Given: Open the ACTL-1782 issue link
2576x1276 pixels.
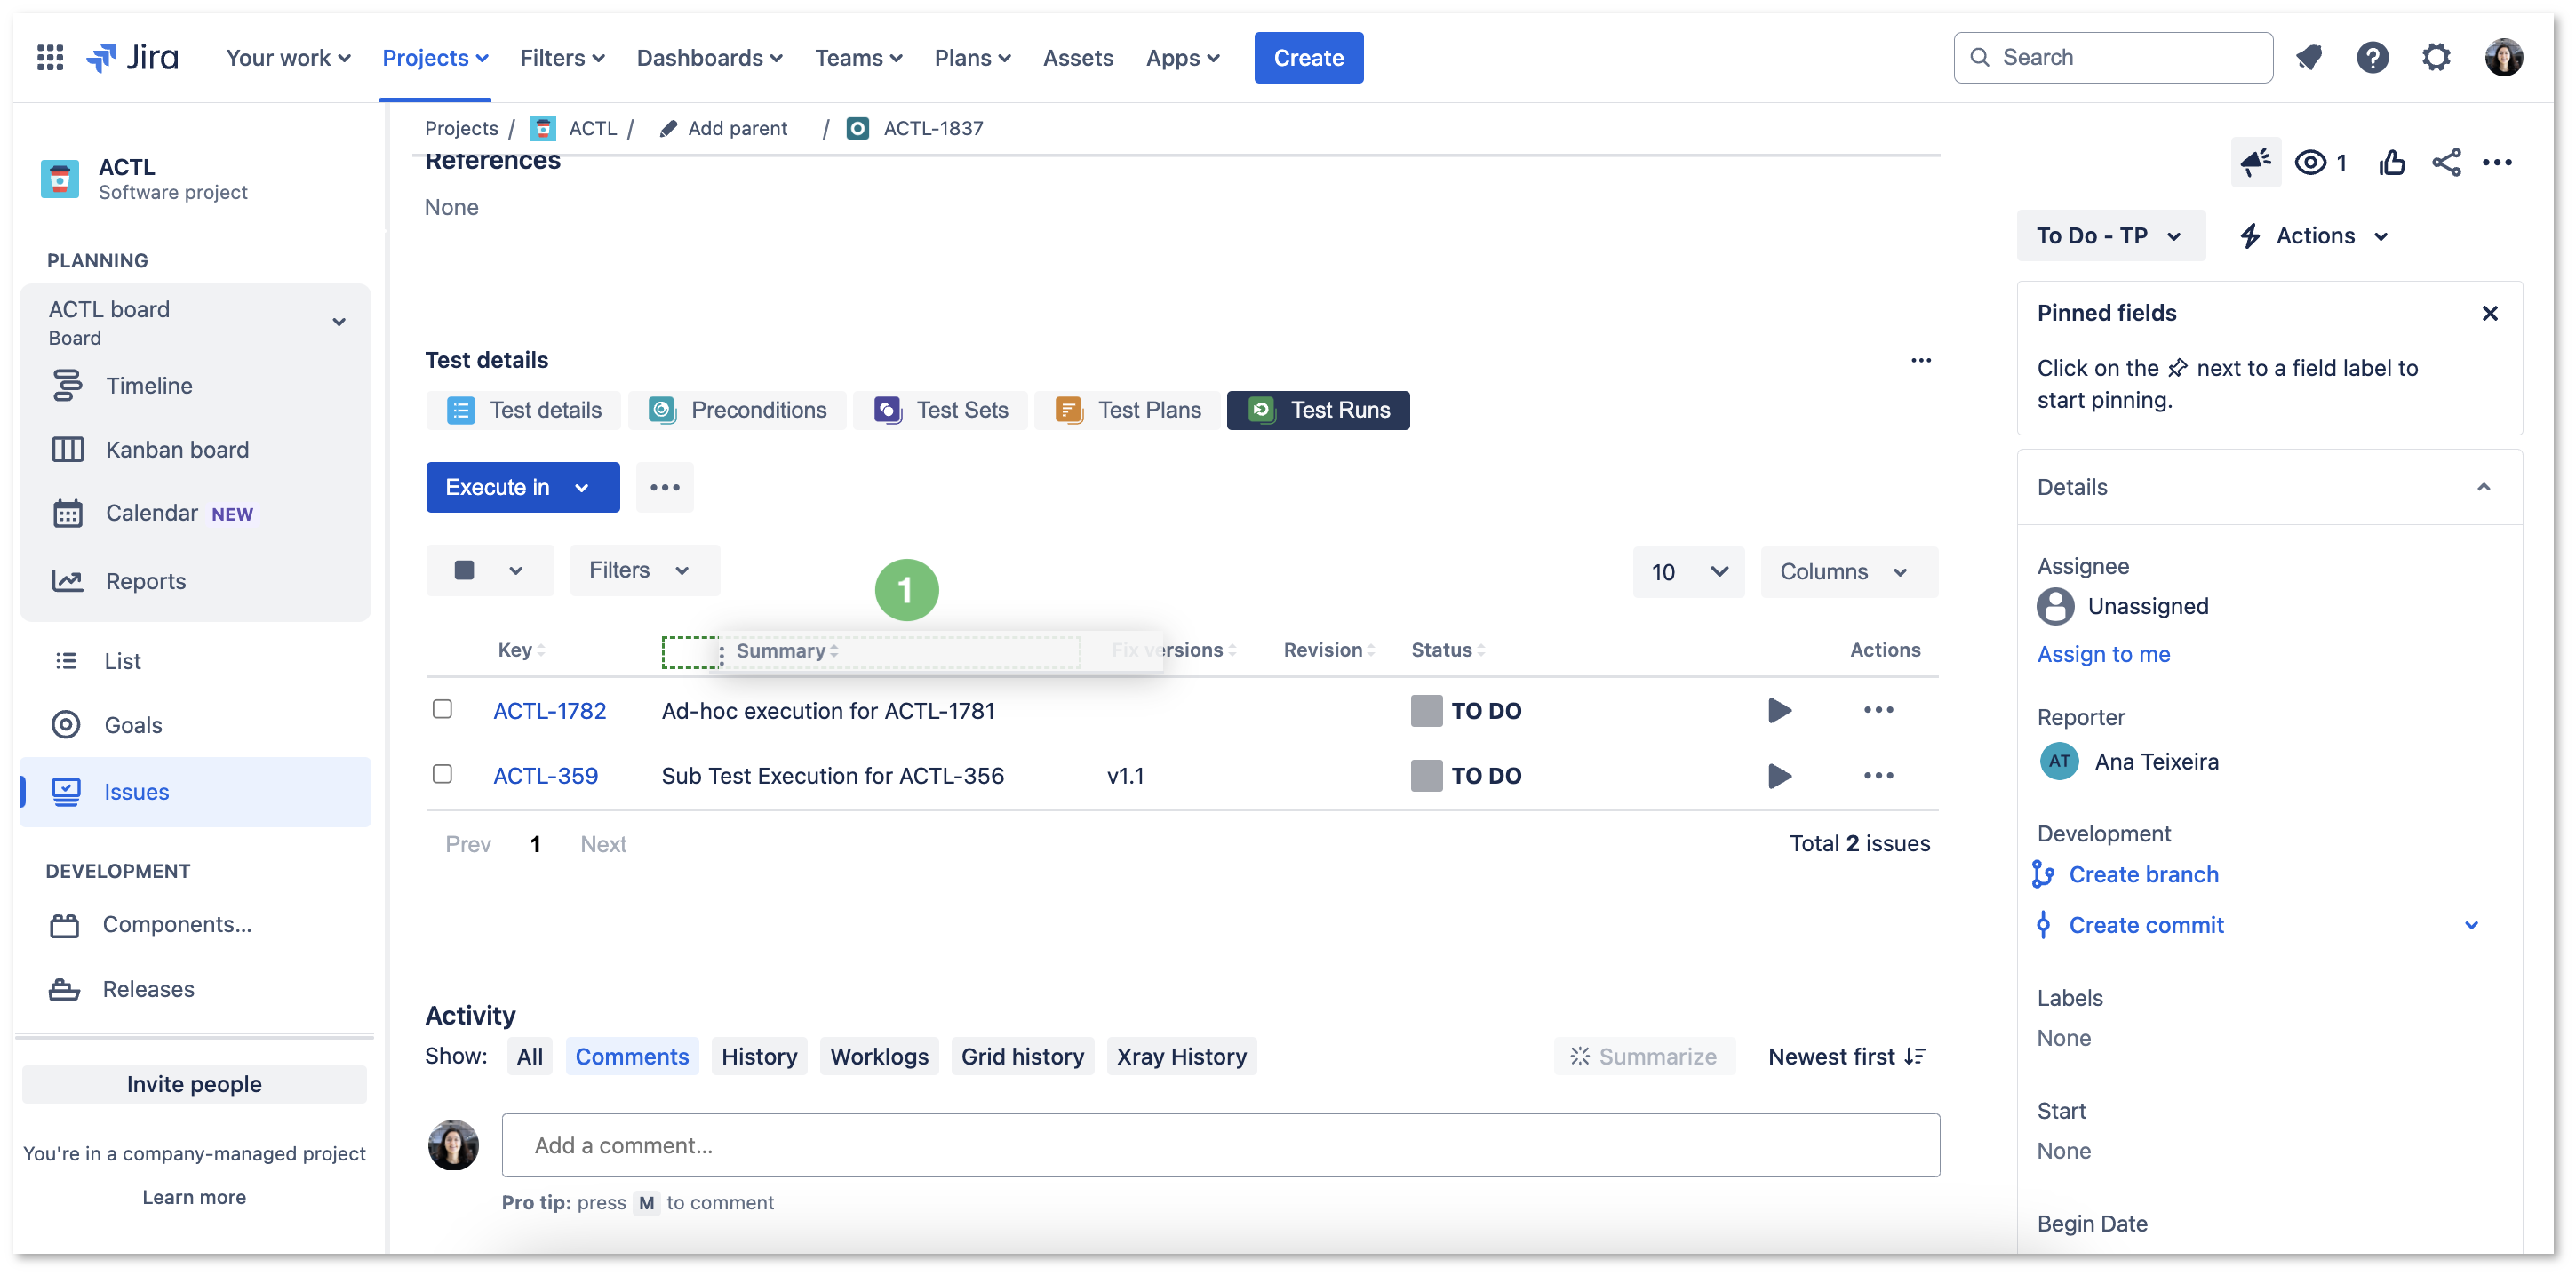Looking at the screenshot, I should tap(549, 710).
